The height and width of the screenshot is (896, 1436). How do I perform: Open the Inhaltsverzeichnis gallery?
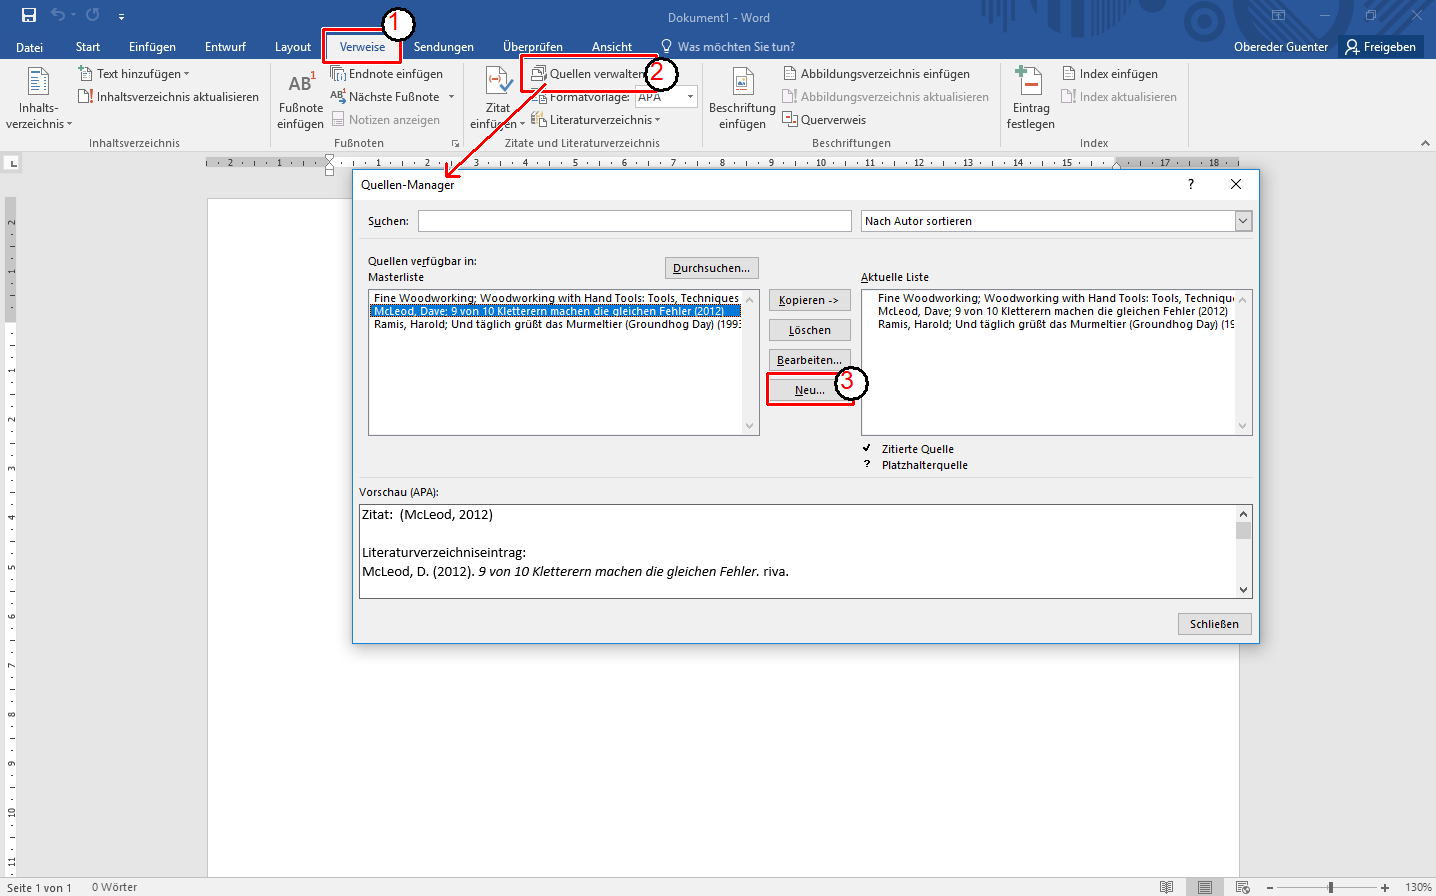38,98
